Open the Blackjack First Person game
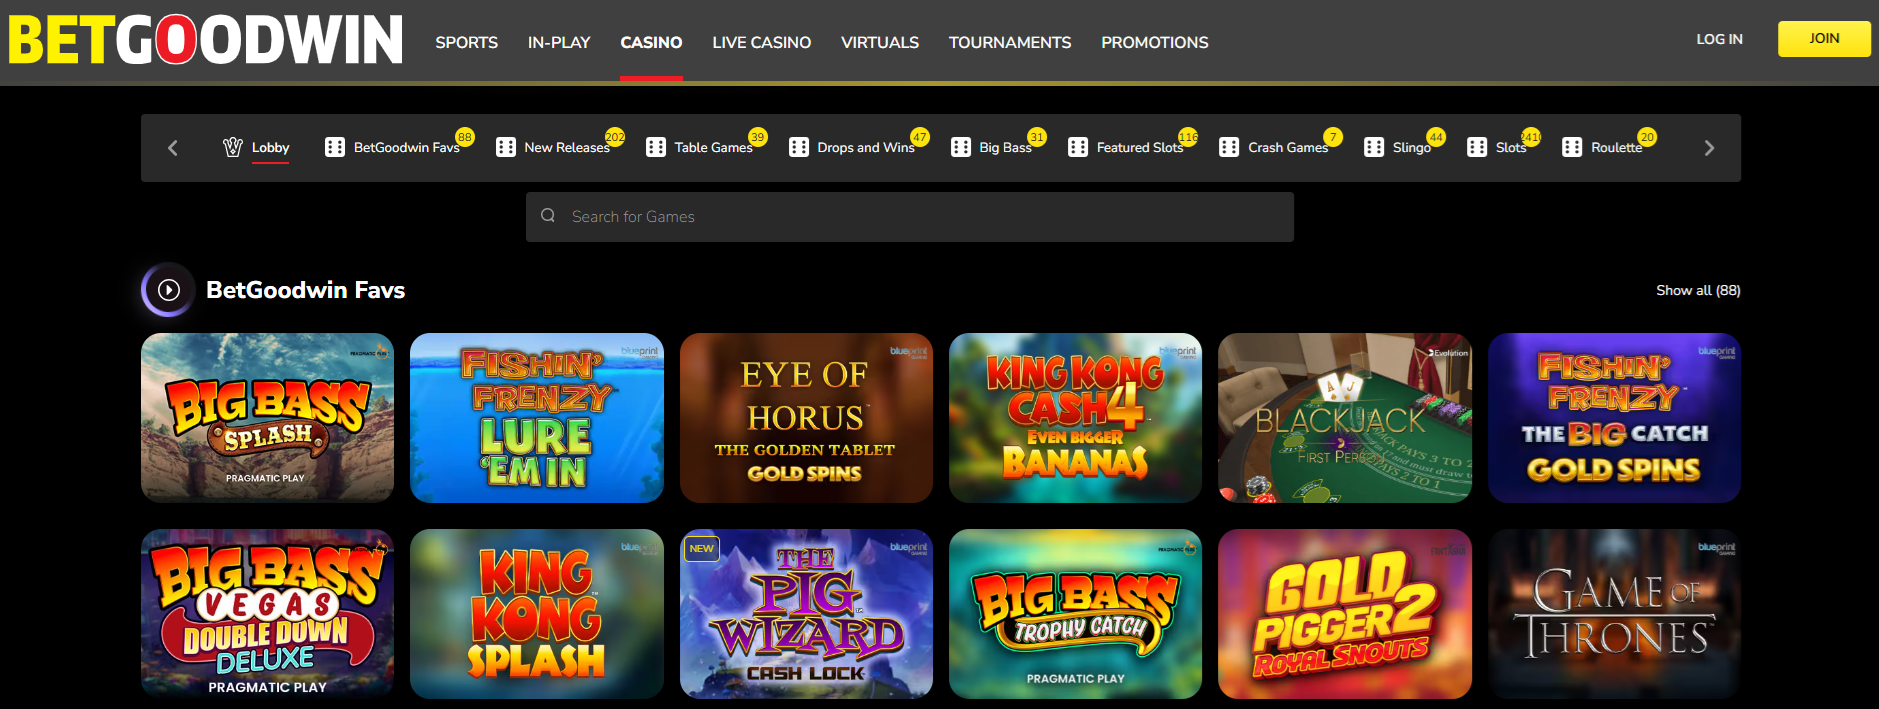 pyautogui.click(x=1345, y=418)
